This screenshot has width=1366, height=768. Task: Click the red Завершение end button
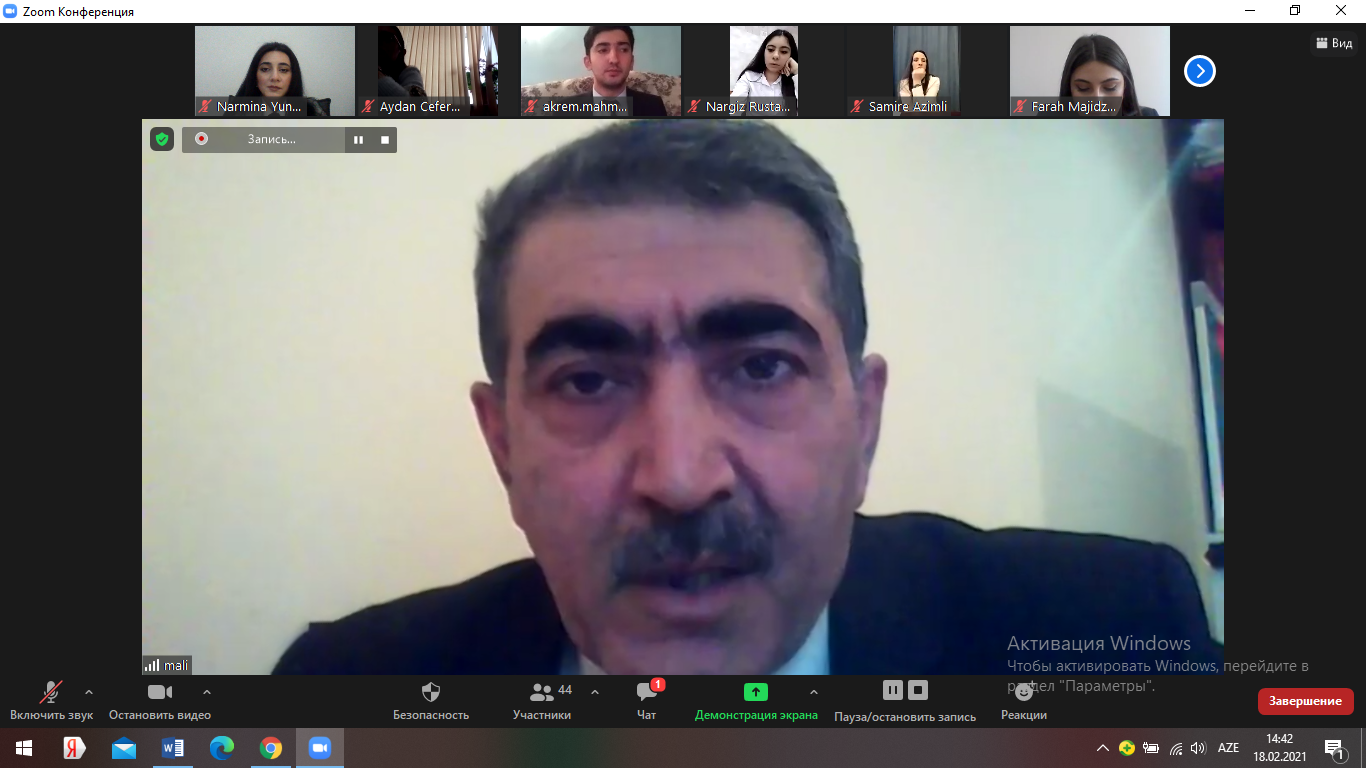(1305, 701)
